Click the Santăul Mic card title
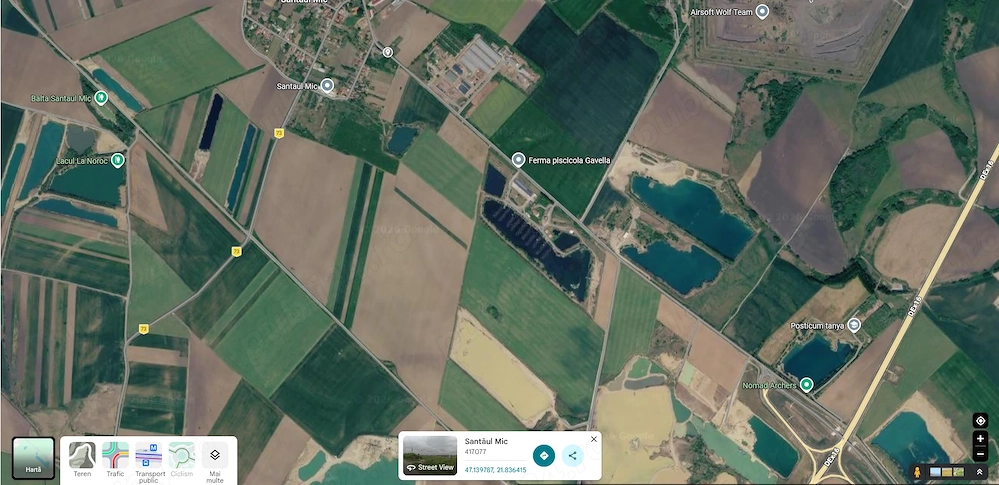The width and height of the screenshot is (999, 485). tap(486, 441)
